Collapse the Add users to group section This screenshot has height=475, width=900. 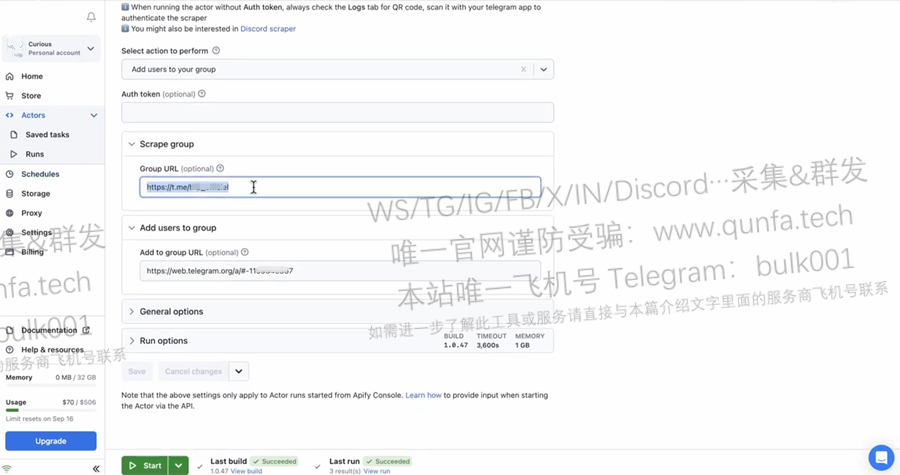pyautogui.click(x=131, y=228)
